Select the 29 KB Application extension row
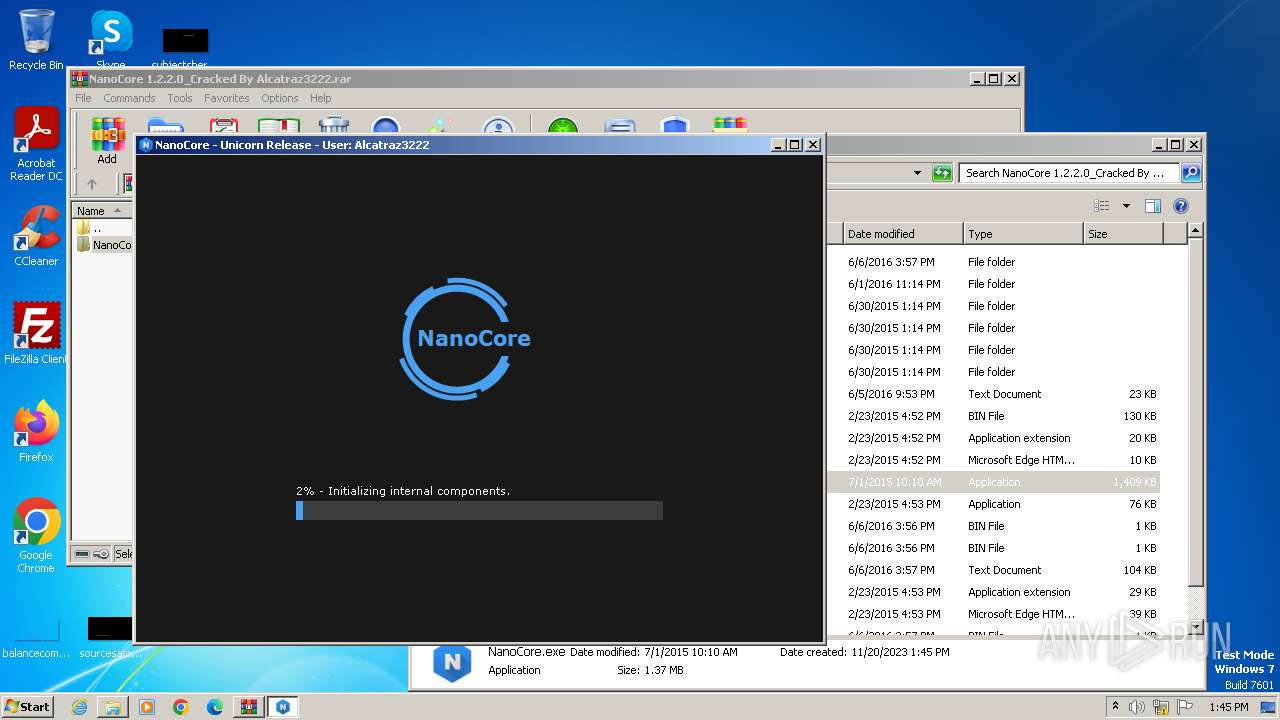Image resolution: width=1280 pixels, height=720 pixels. pyautogui.click(x=993, y=592)
